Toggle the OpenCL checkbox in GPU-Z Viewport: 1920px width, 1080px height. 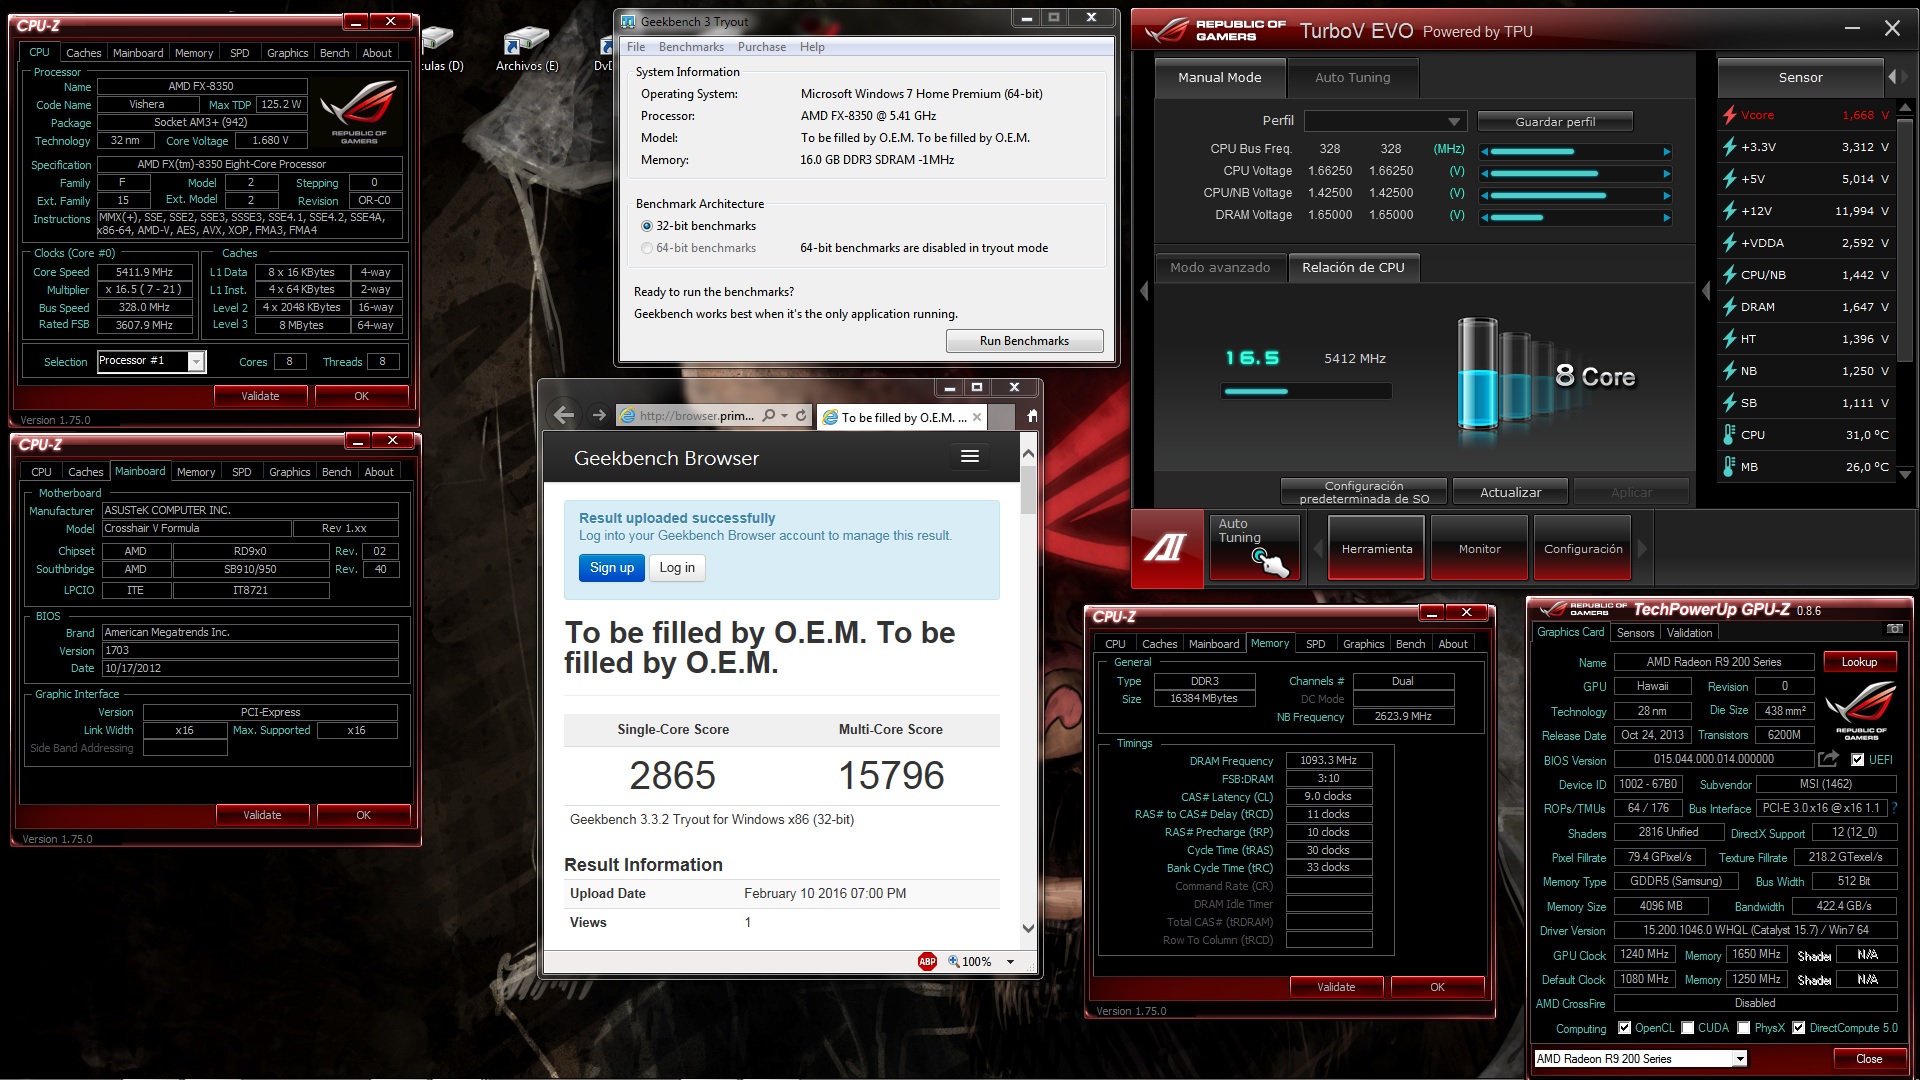pyautogui.click(x=1624, y=1028)
